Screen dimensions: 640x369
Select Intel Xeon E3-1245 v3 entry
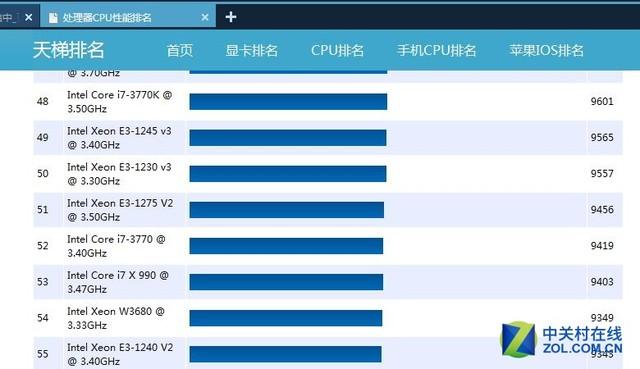(x=119, y=138)
